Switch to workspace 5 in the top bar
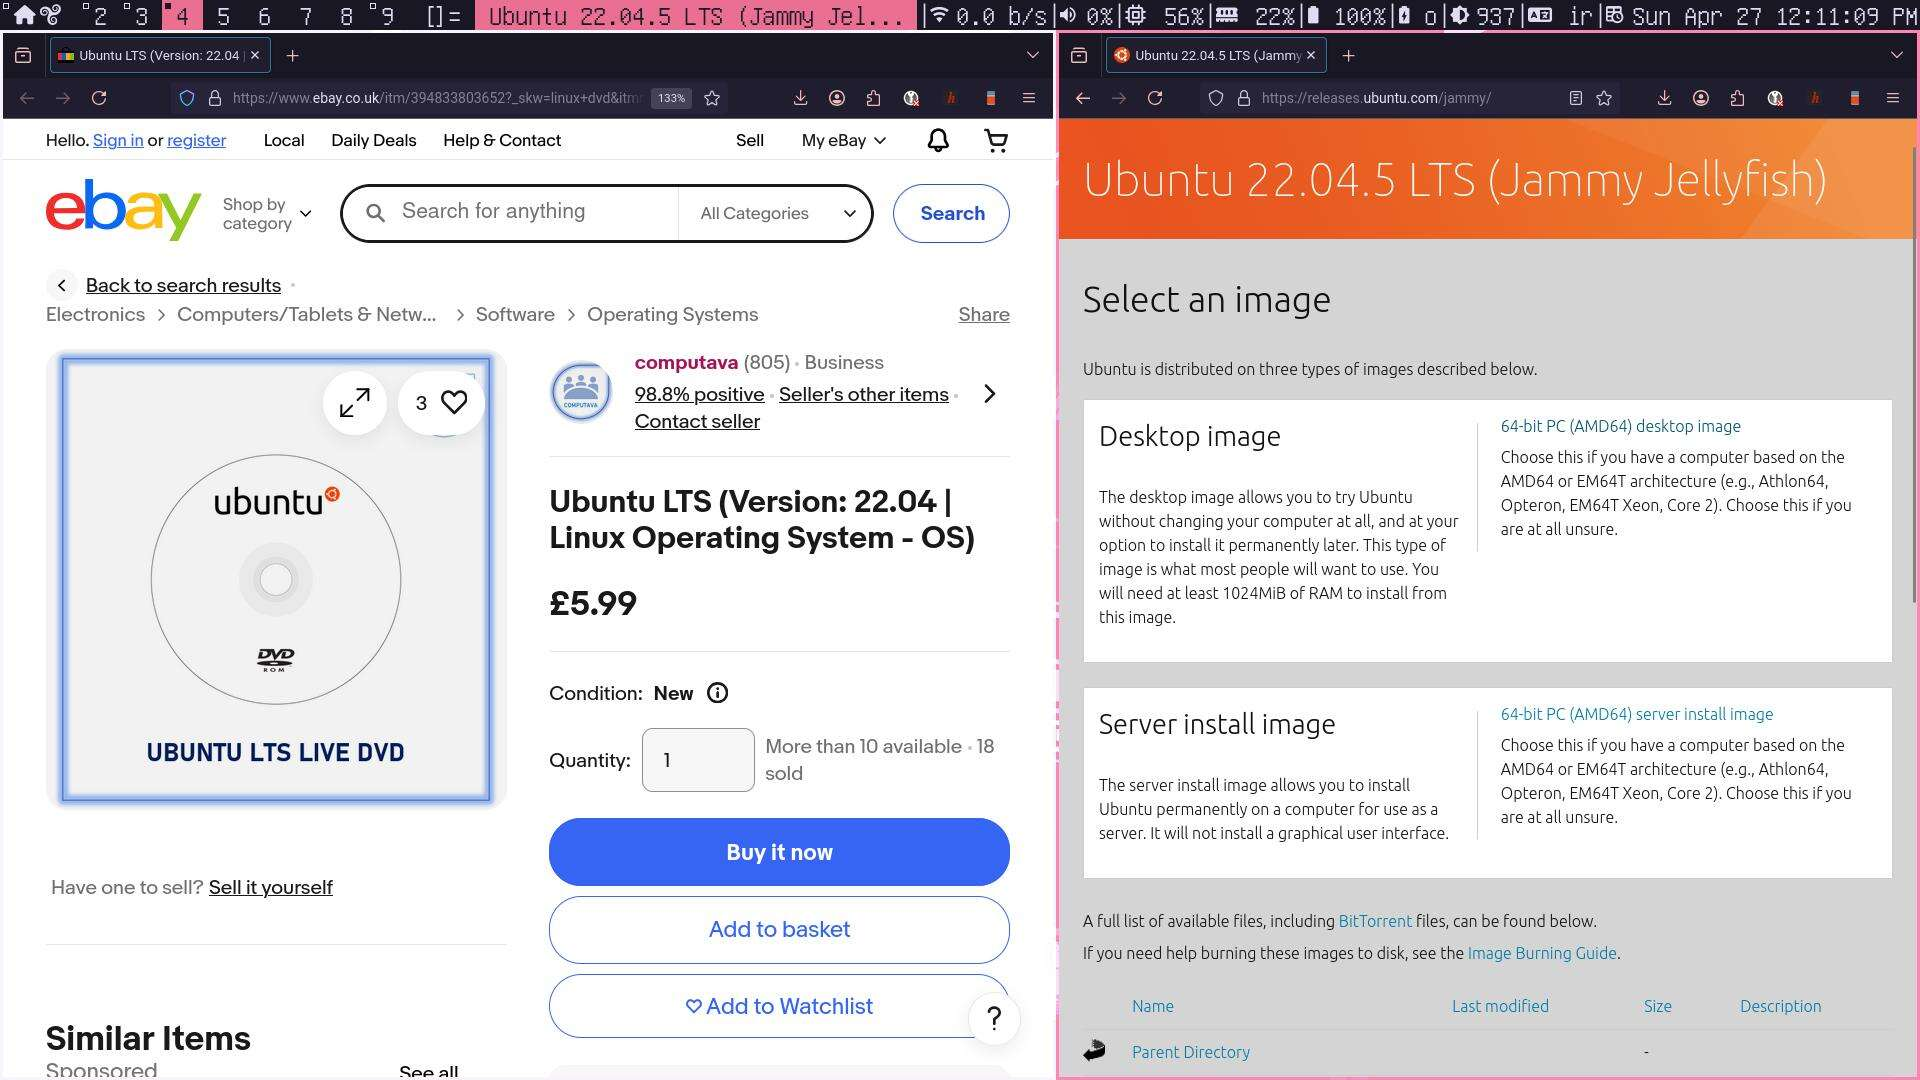This screenshot has height=1080, width=1920. [x=223, y=16]
